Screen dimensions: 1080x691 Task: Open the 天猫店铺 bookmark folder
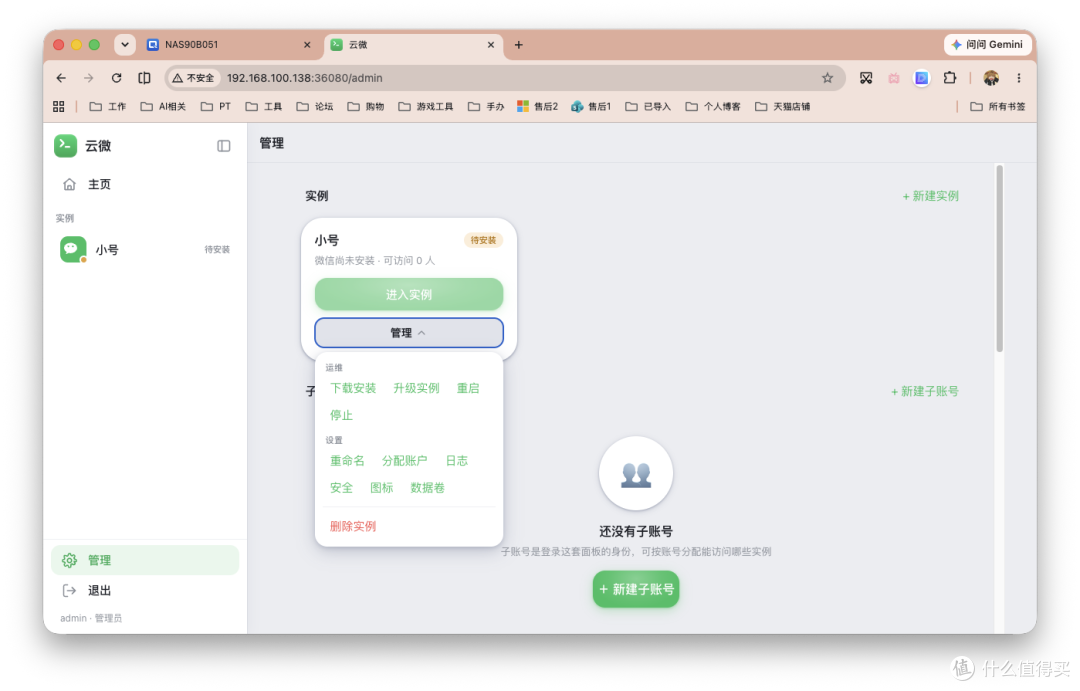(782, 106)
